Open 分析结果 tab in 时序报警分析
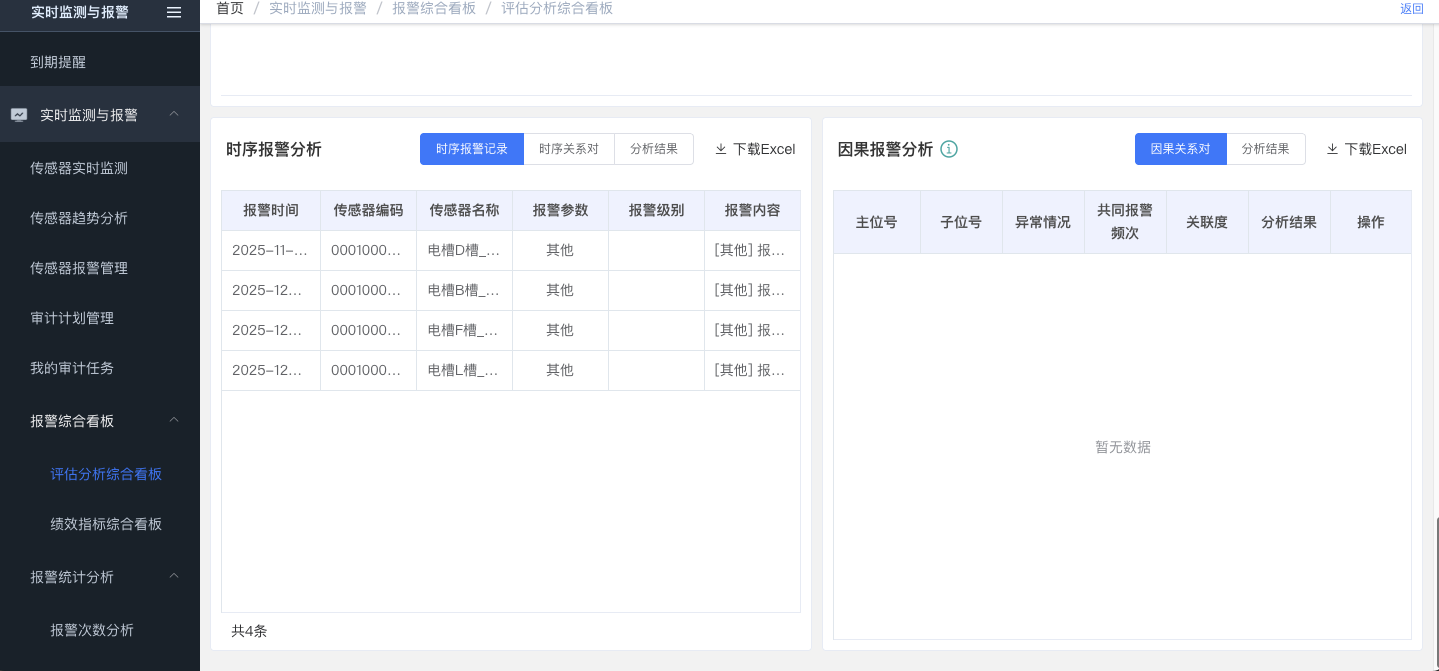 coord(654,149)
